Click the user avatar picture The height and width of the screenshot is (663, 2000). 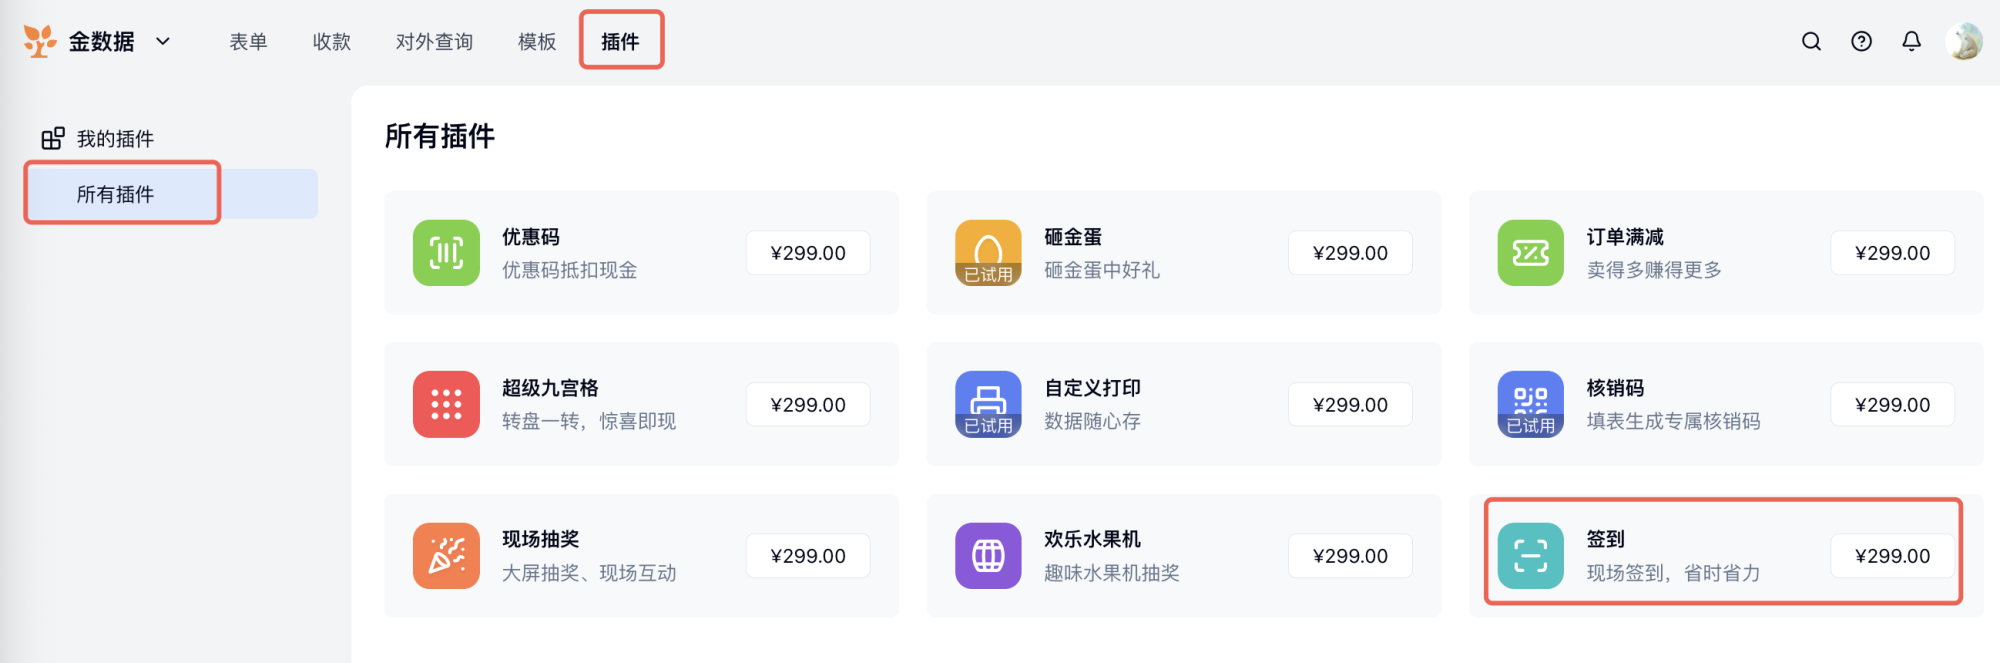(x=1964, y=41)
